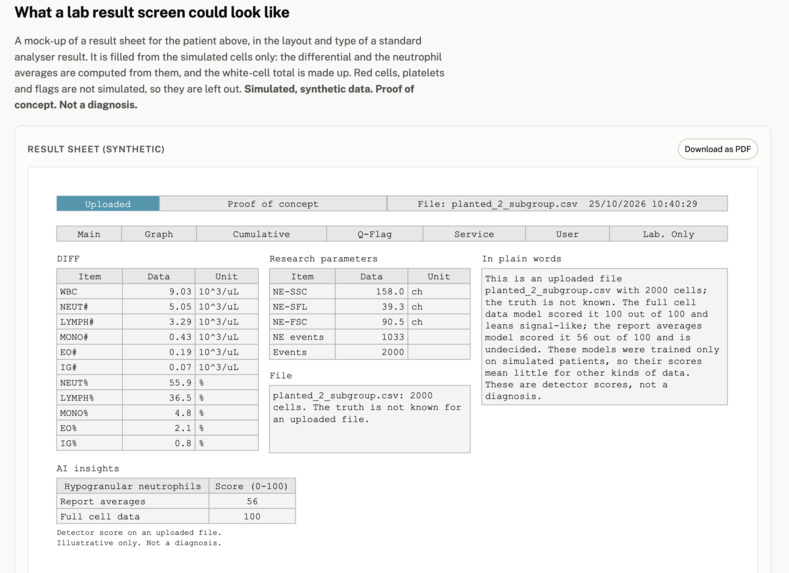789x573 pixels.
Task: Select the File: planted_2_subgroup.csv header cell
Action: 558,204
